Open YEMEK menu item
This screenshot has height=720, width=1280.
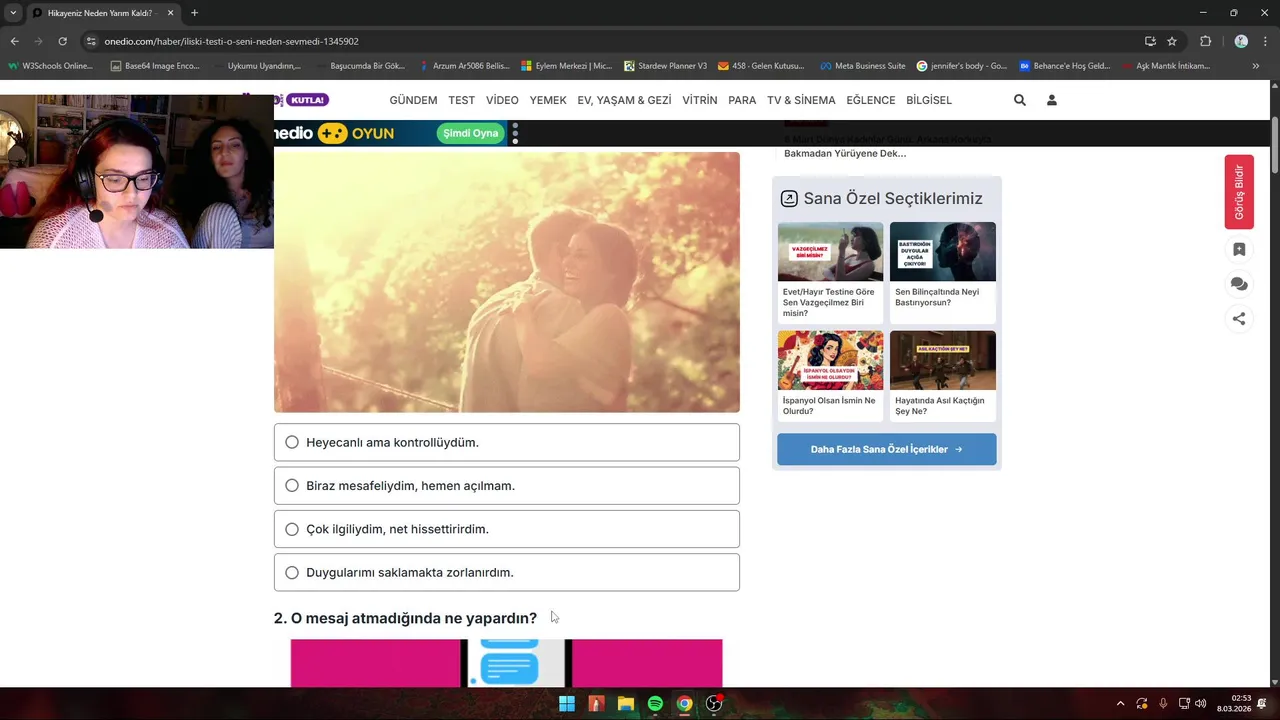pyautogui.click(x=548, y=100)
